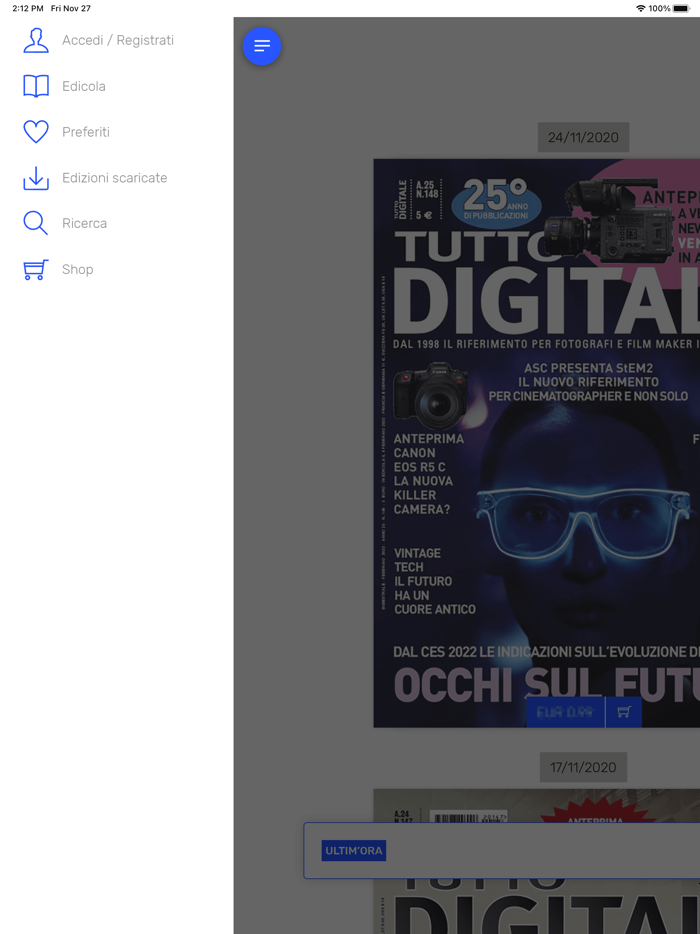This screenshot has width=700, height=934.
Task: Tap the ULTIM'ORA news ticker bar
Action: click(x=502, y=851)
